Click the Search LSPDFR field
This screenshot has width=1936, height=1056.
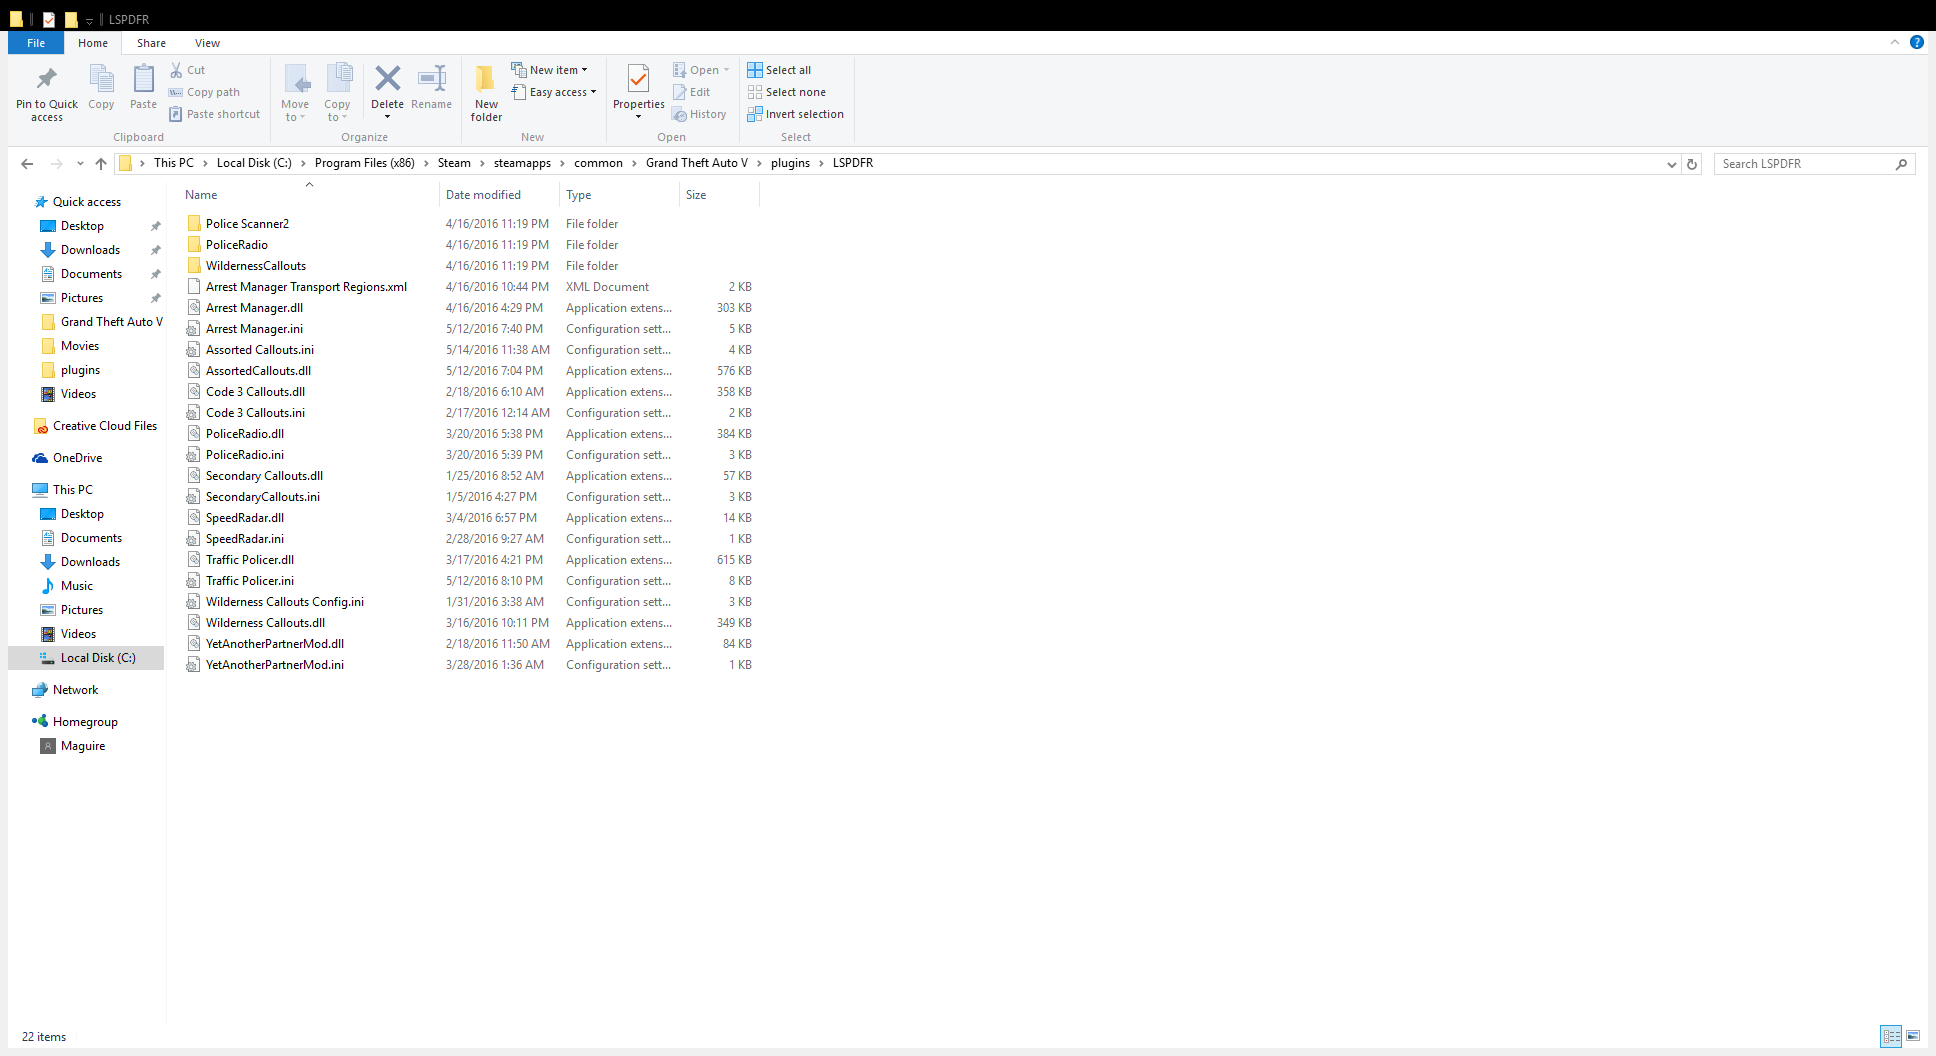(x=1804, y=164)
